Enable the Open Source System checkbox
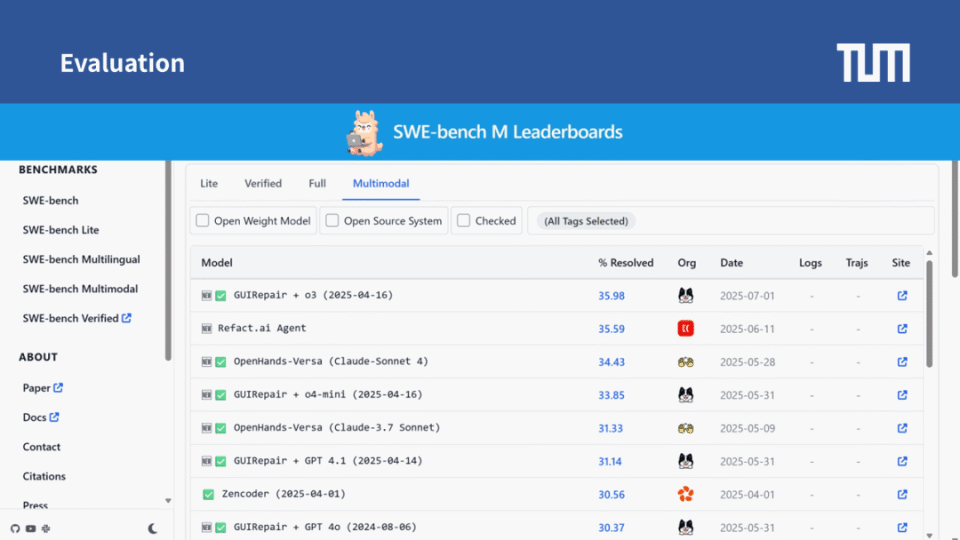Screen dimensions: 960x540 point(332,220)
